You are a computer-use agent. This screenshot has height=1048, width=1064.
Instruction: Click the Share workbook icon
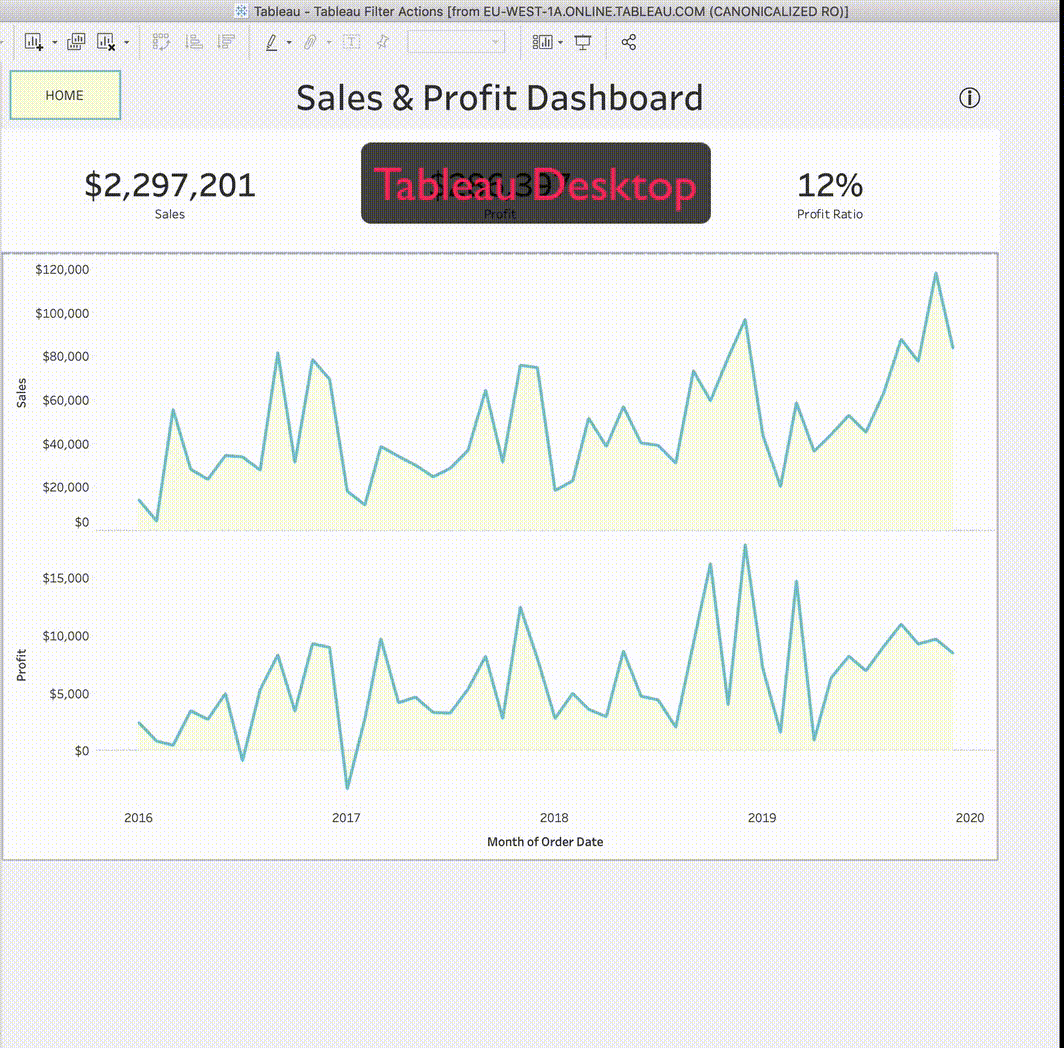click(629, 42)
